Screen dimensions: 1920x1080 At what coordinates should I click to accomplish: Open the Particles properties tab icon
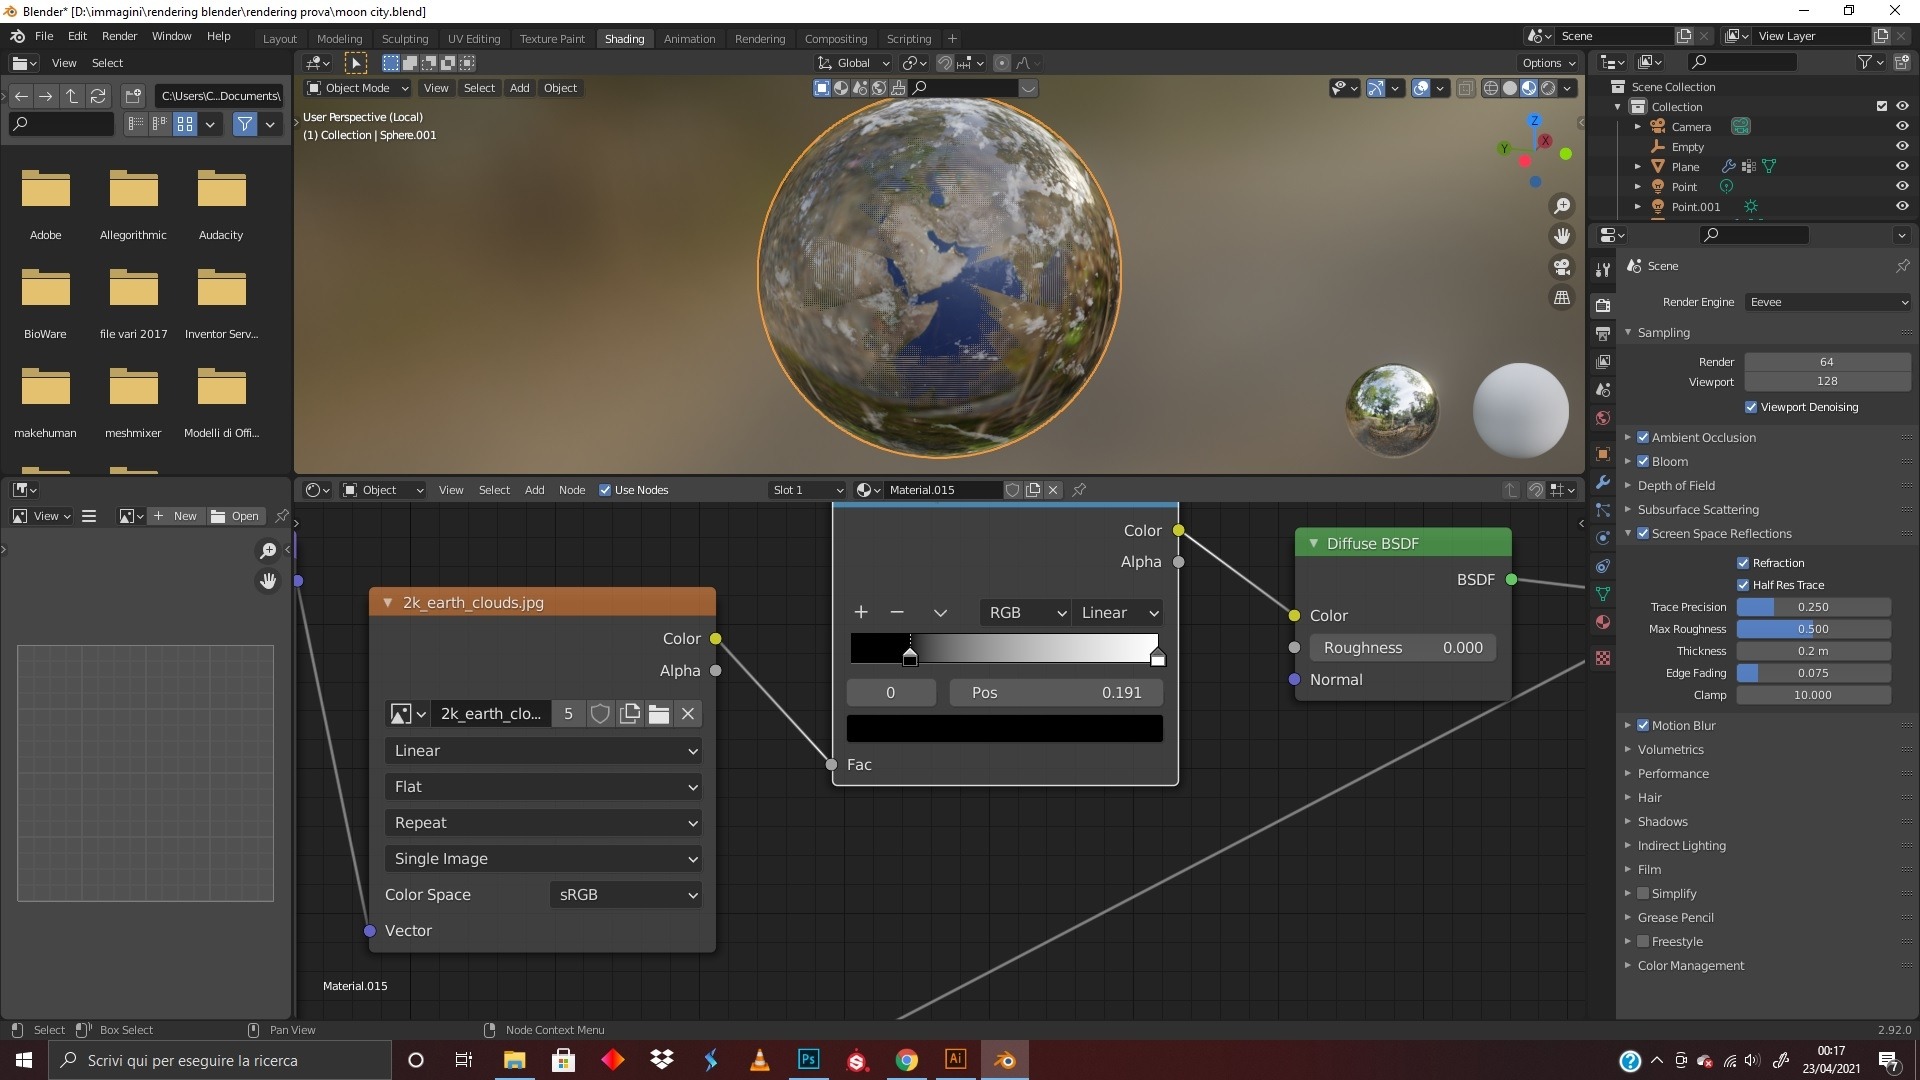[1603, 510]
